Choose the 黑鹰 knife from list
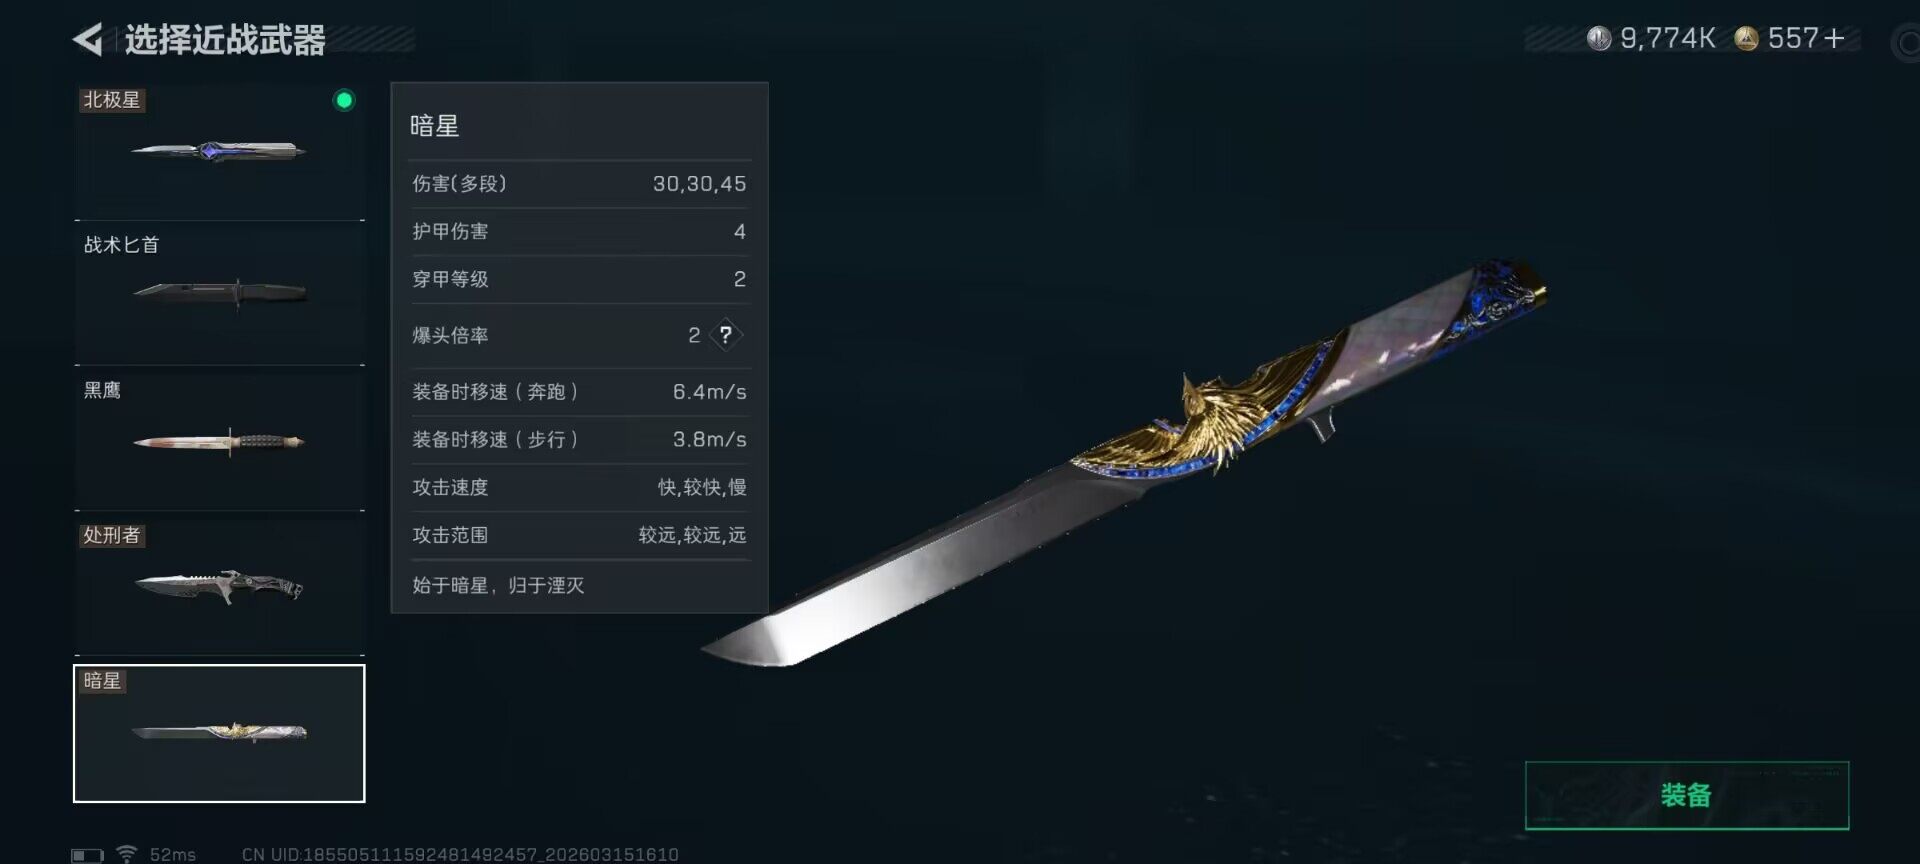This screenshot has height=864, width=1920. (219, 439)
